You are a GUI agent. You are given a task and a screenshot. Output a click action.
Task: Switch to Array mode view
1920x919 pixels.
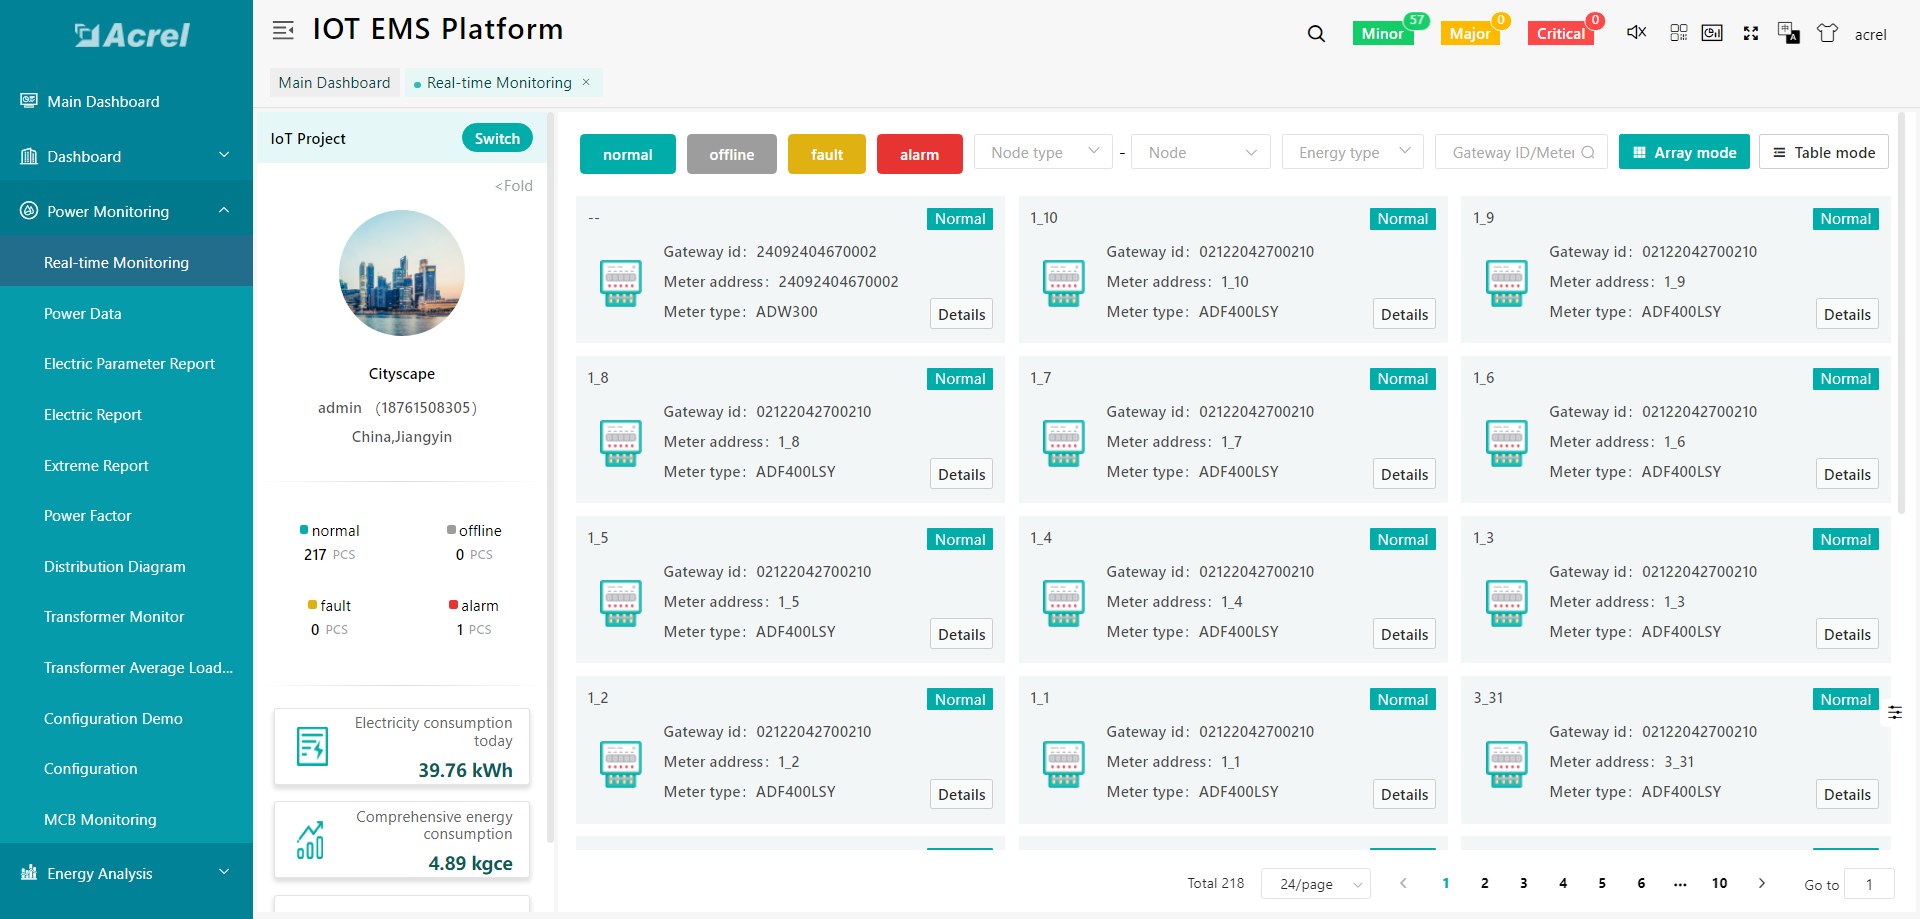[x=1684, y=152]
